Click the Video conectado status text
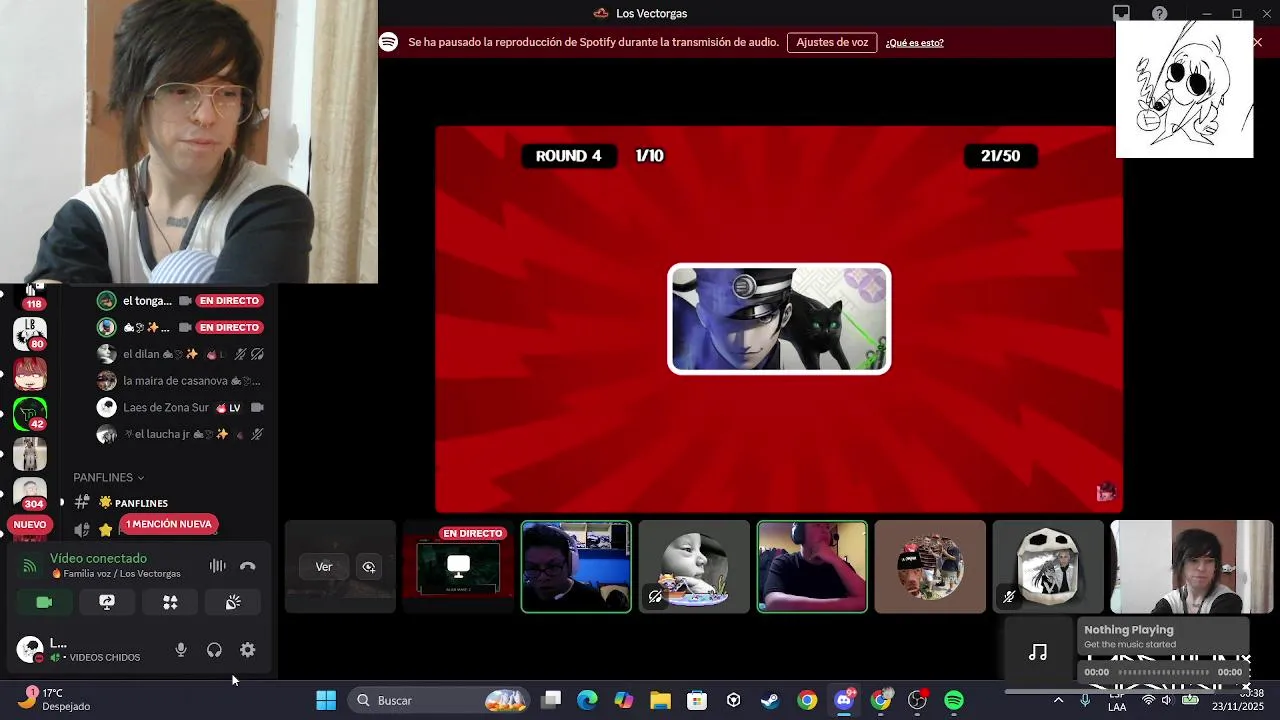Viewport: 1280px width, 720px height. coord(98,558)
